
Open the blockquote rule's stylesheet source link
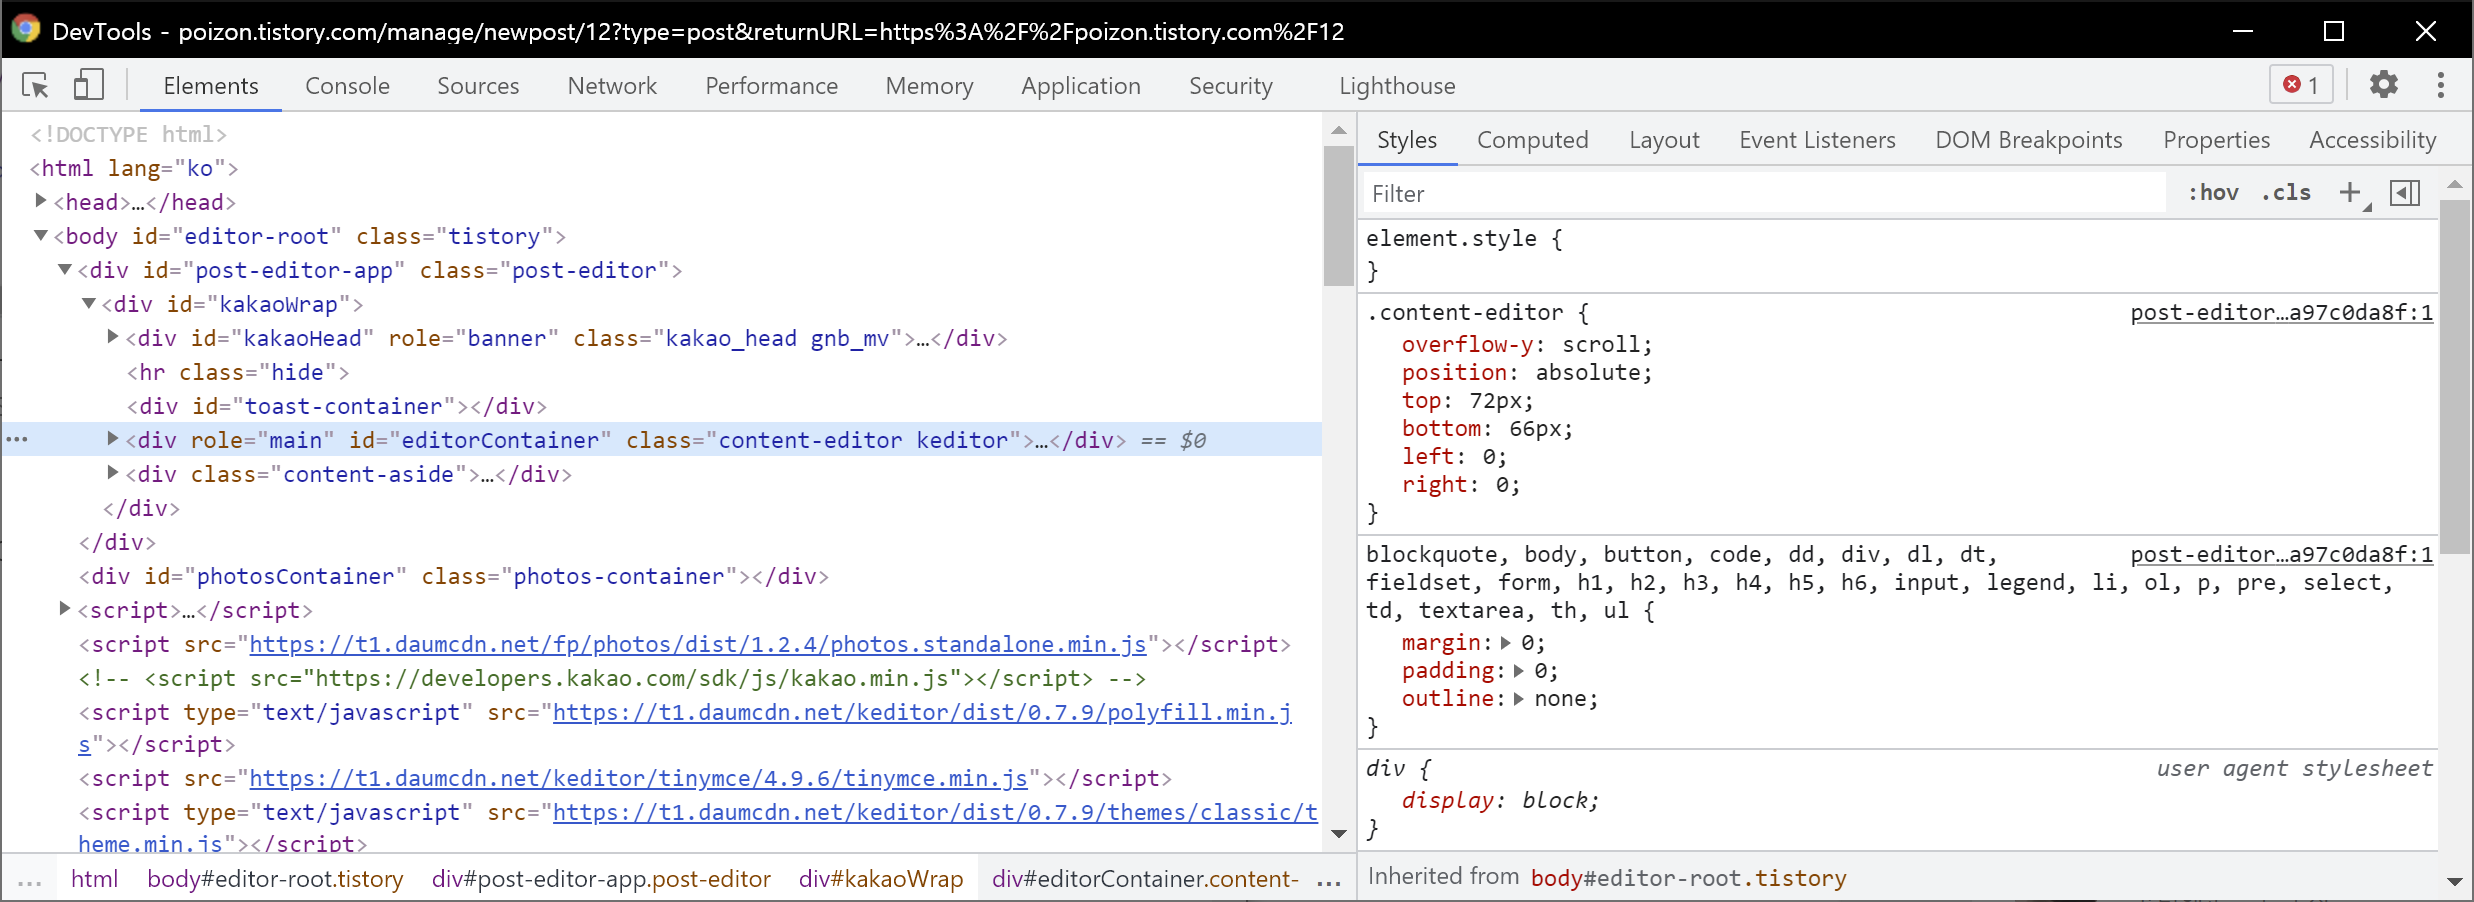click(2281, 554)
